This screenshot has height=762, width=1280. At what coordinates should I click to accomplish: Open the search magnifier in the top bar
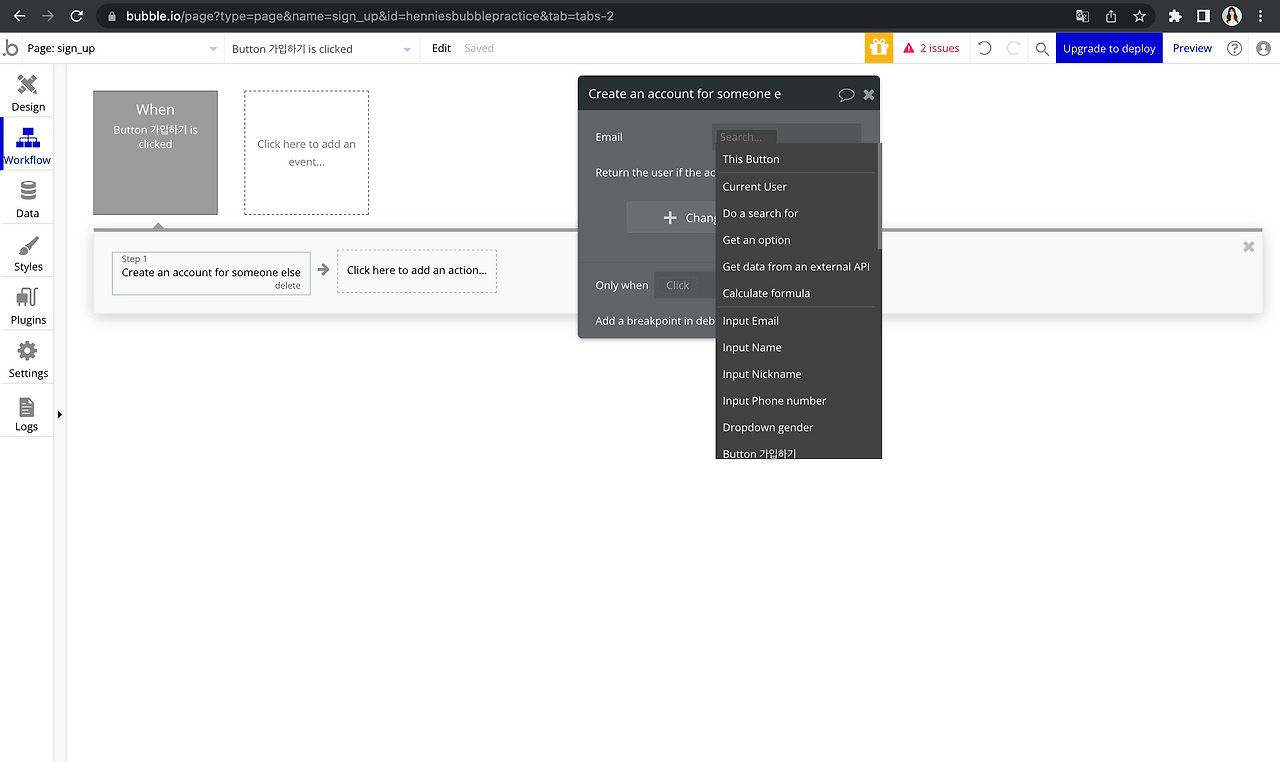tap(1042, 49)
